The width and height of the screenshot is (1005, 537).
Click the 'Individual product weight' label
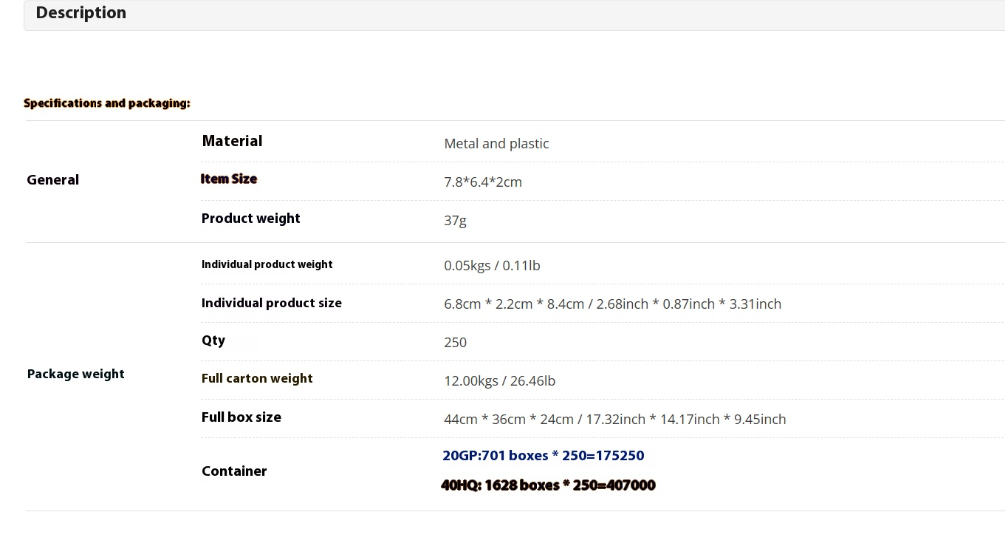pos(267,264)
